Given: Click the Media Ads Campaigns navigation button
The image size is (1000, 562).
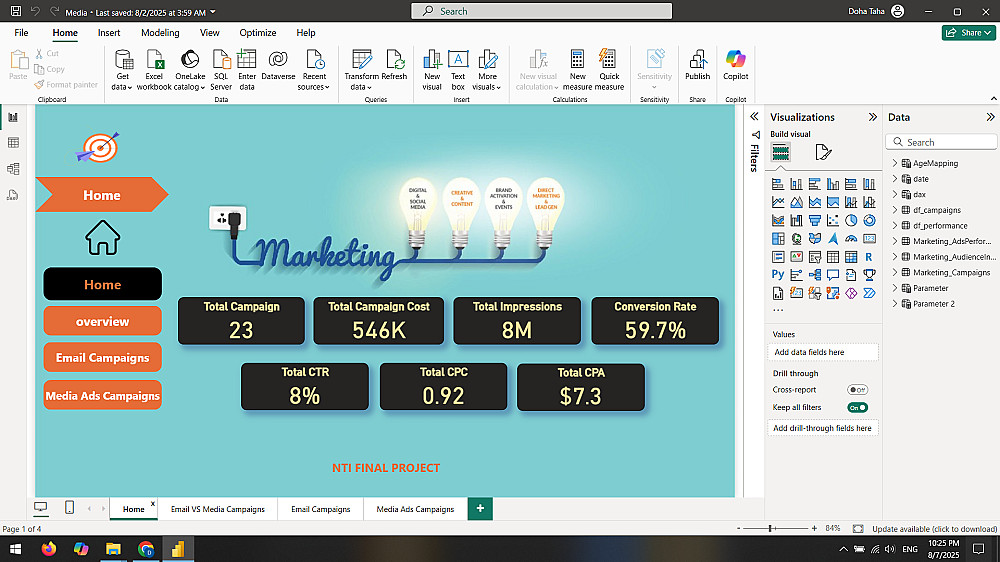Looking at the screenshot, I should pyautogui.click(x=102, y=396).
